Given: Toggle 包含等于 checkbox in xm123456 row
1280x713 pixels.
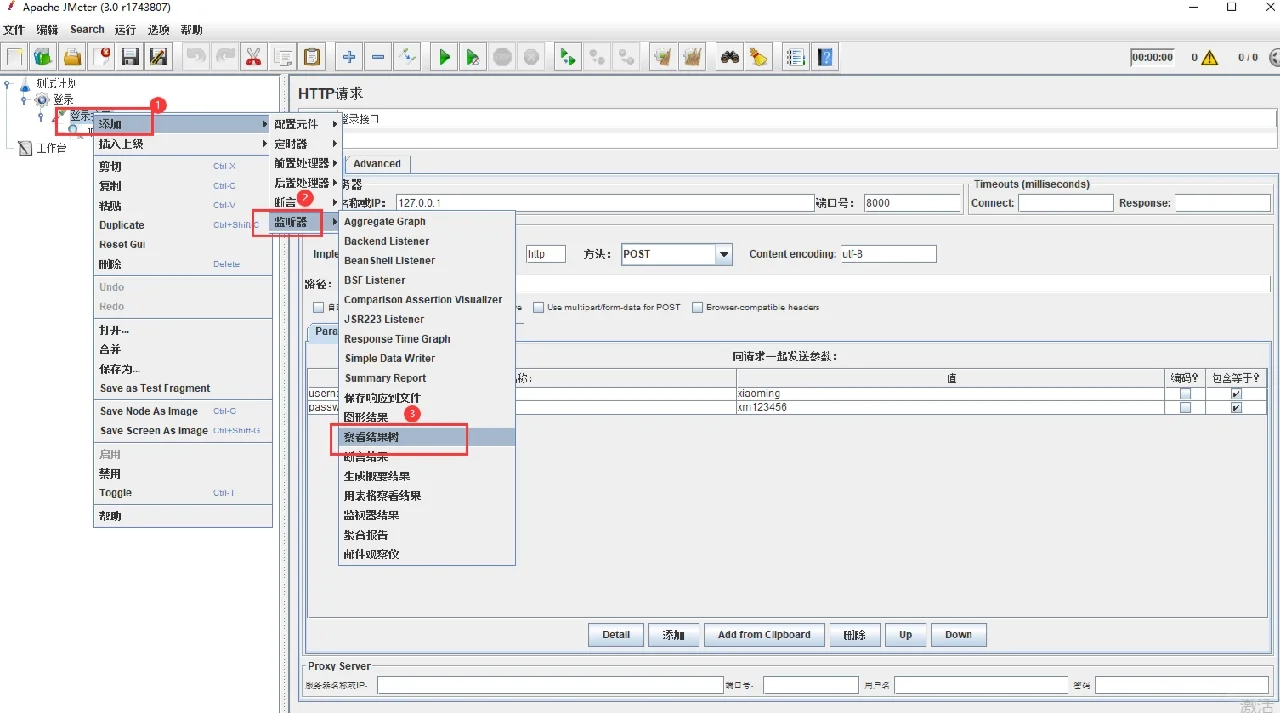Looking at the screenshot, I should [x=1236, y=408].
